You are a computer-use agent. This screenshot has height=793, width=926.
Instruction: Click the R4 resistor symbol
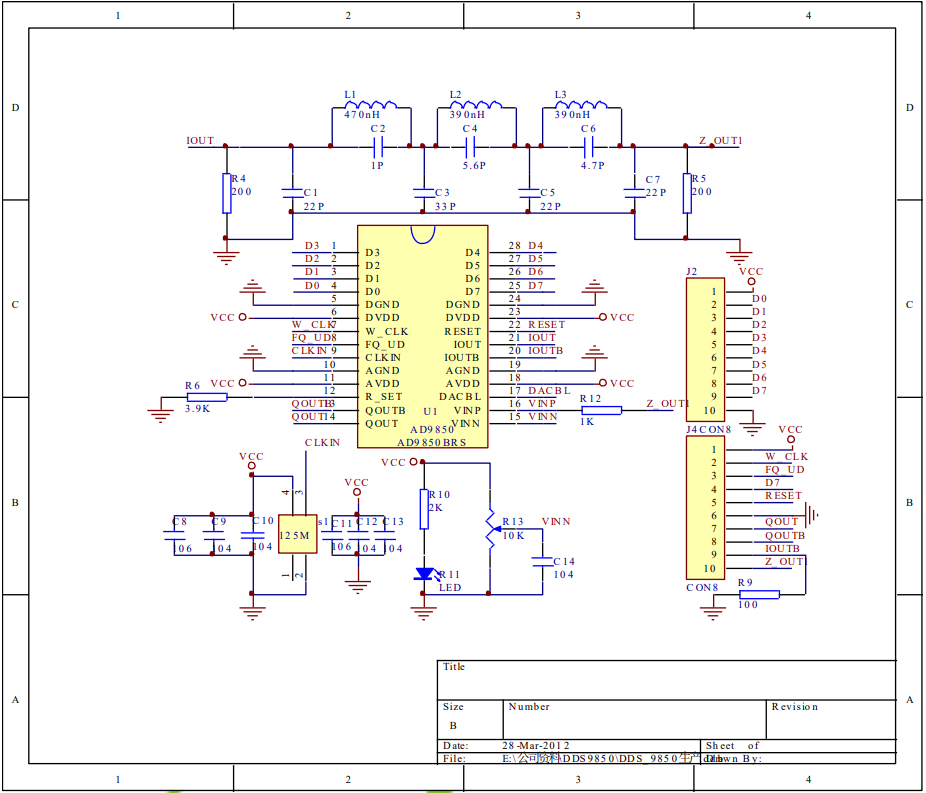[x=226, y=193]
